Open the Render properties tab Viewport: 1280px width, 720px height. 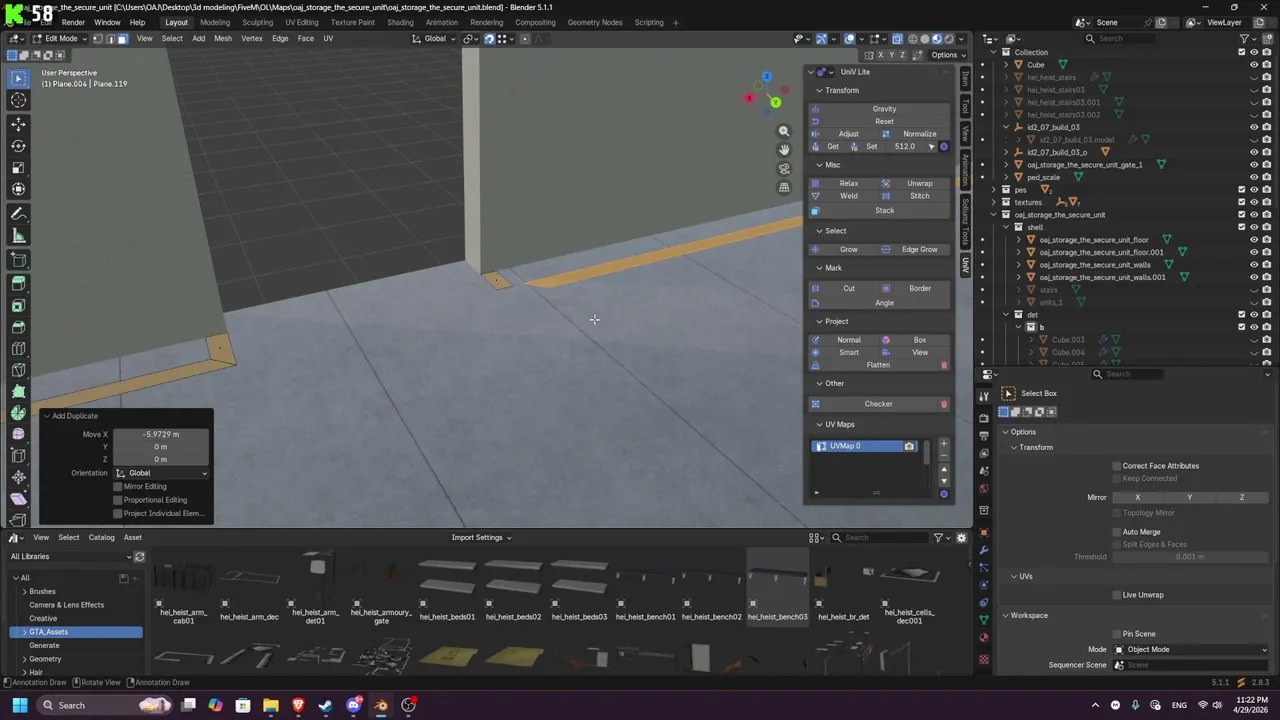click(x=984, y=418)
